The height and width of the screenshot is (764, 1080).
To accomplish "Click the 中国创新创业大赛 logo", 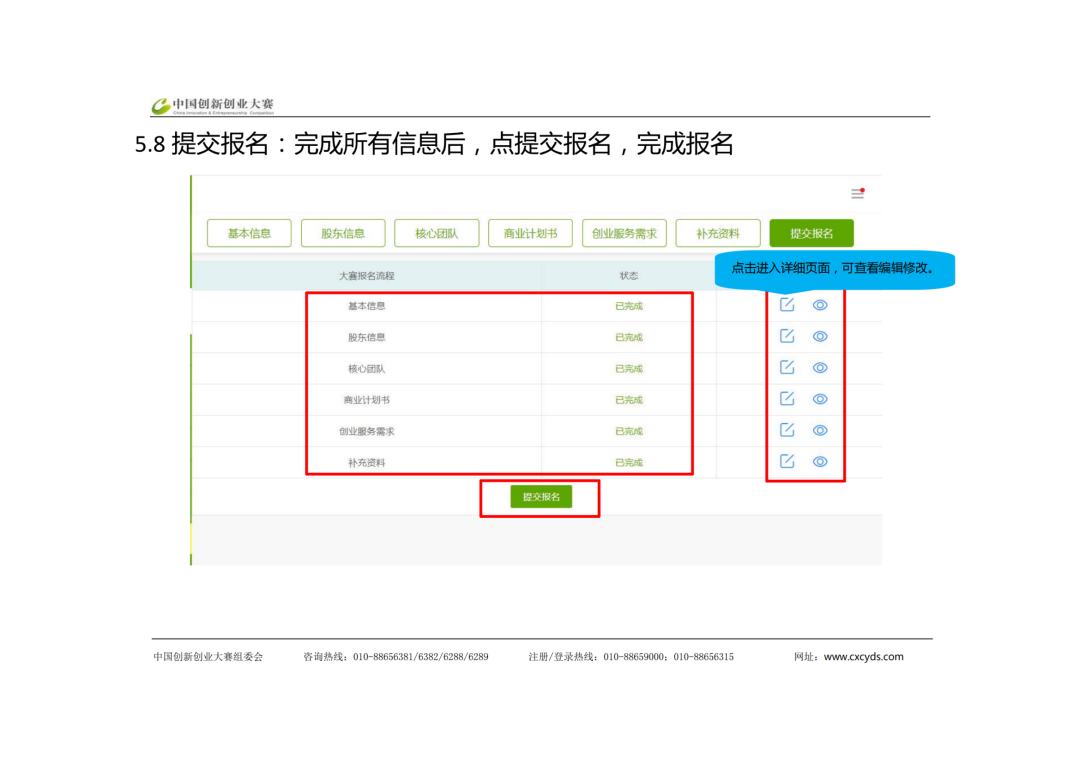I will (213, 105).
